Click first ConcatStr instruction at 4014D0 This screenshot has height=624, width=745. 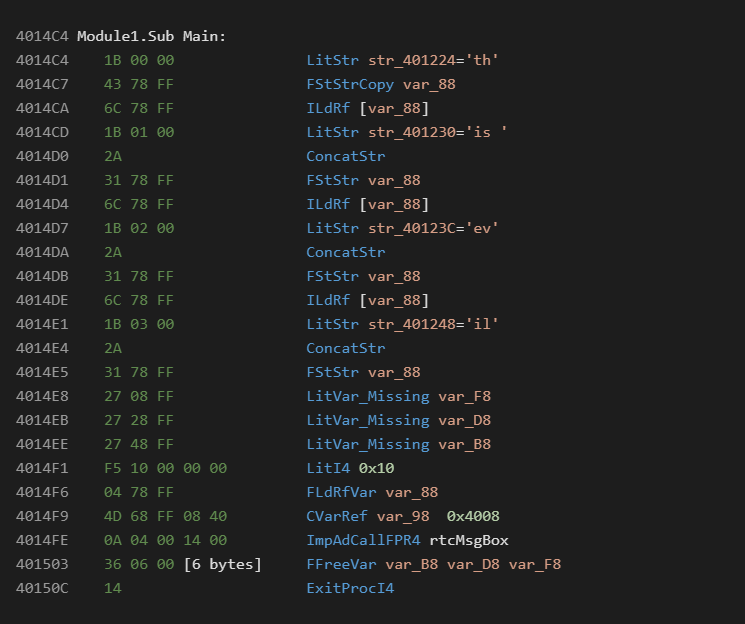pos(346,156)
